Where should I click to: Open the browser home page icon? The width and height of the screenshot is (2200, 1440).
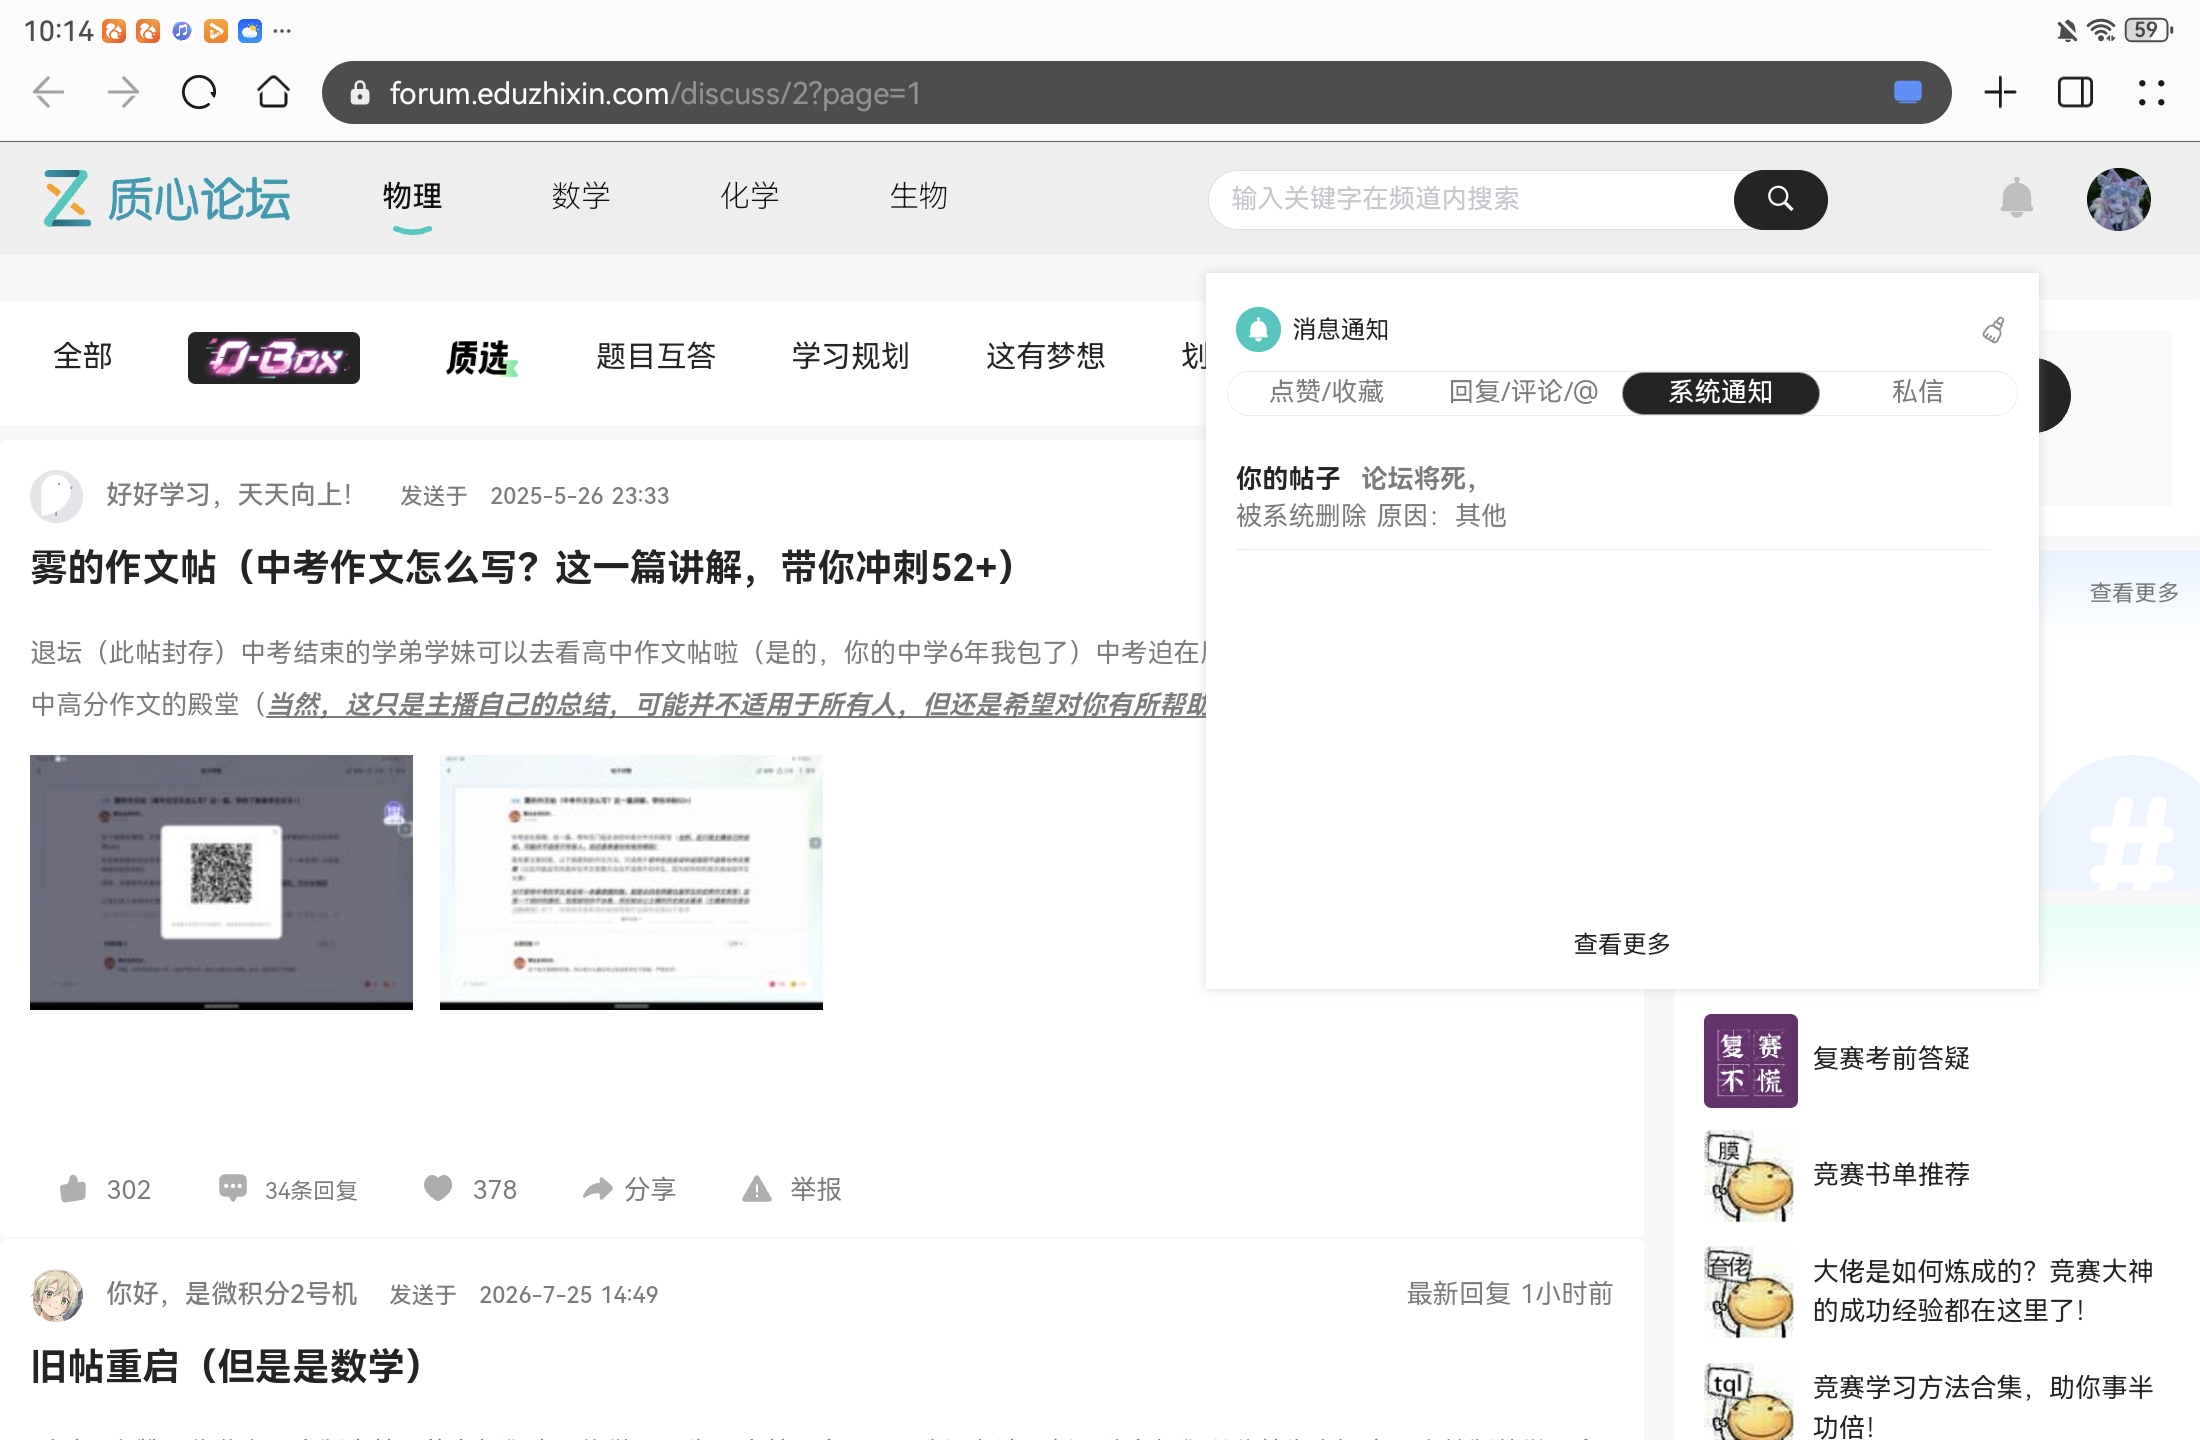click(273, 93)
